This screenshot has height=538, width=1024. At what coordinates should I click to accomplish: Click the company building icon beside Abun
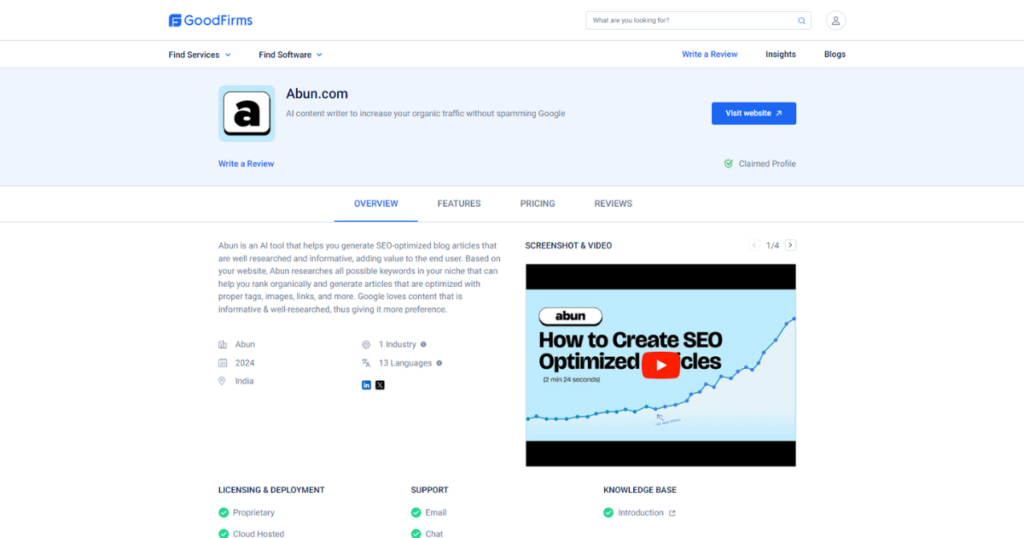[223, 344]
